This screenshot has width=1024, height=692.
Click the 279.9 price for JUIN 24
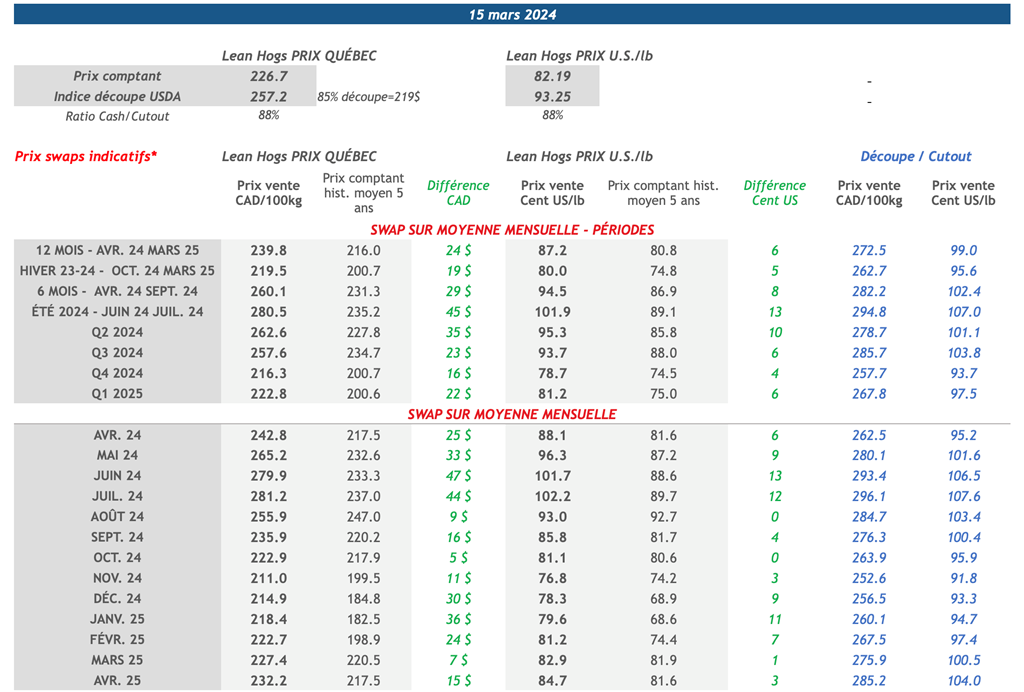(x=270, y=476)
